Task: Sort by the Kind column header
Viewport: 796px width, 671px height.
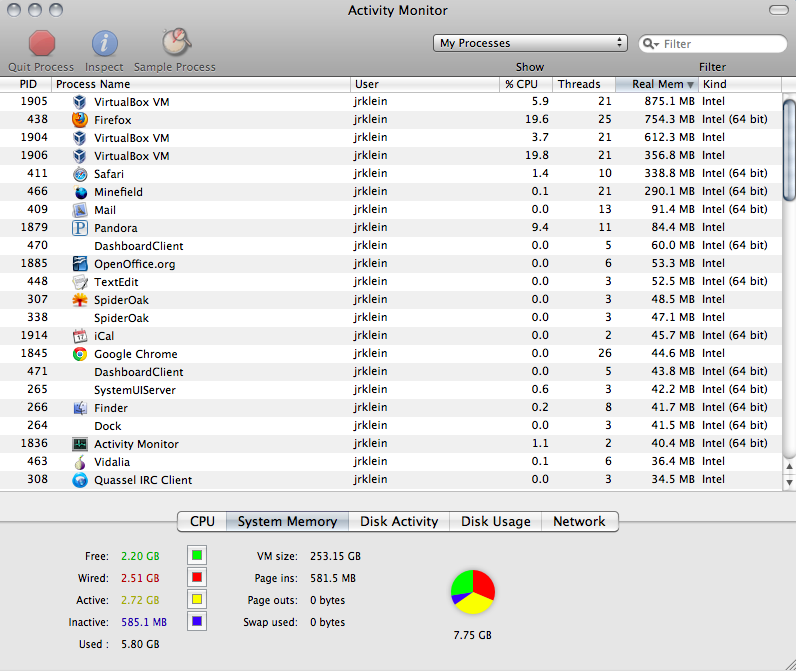Action: (740, 84)
